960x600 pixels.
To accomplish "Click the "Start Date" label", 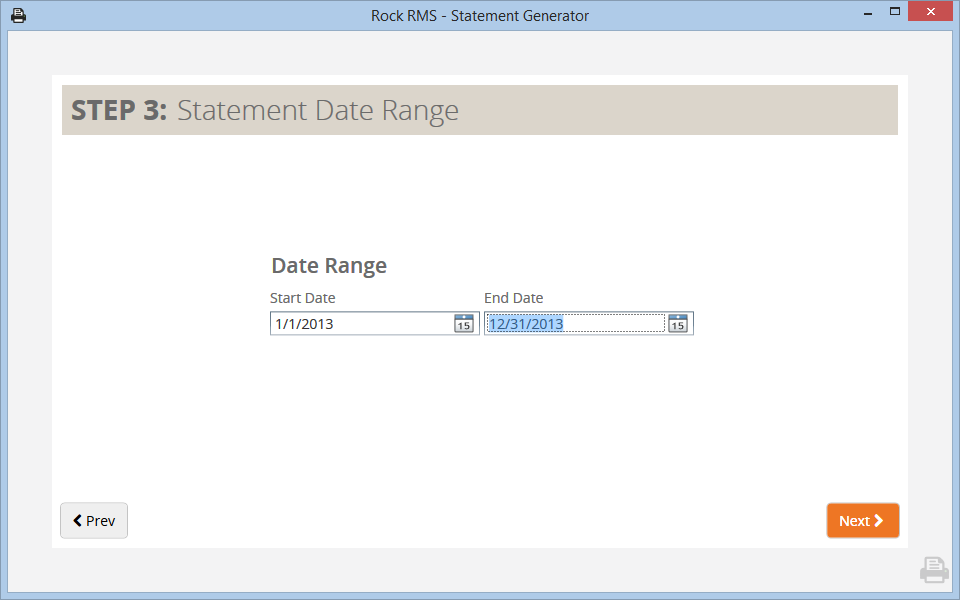I will [302, 298].
